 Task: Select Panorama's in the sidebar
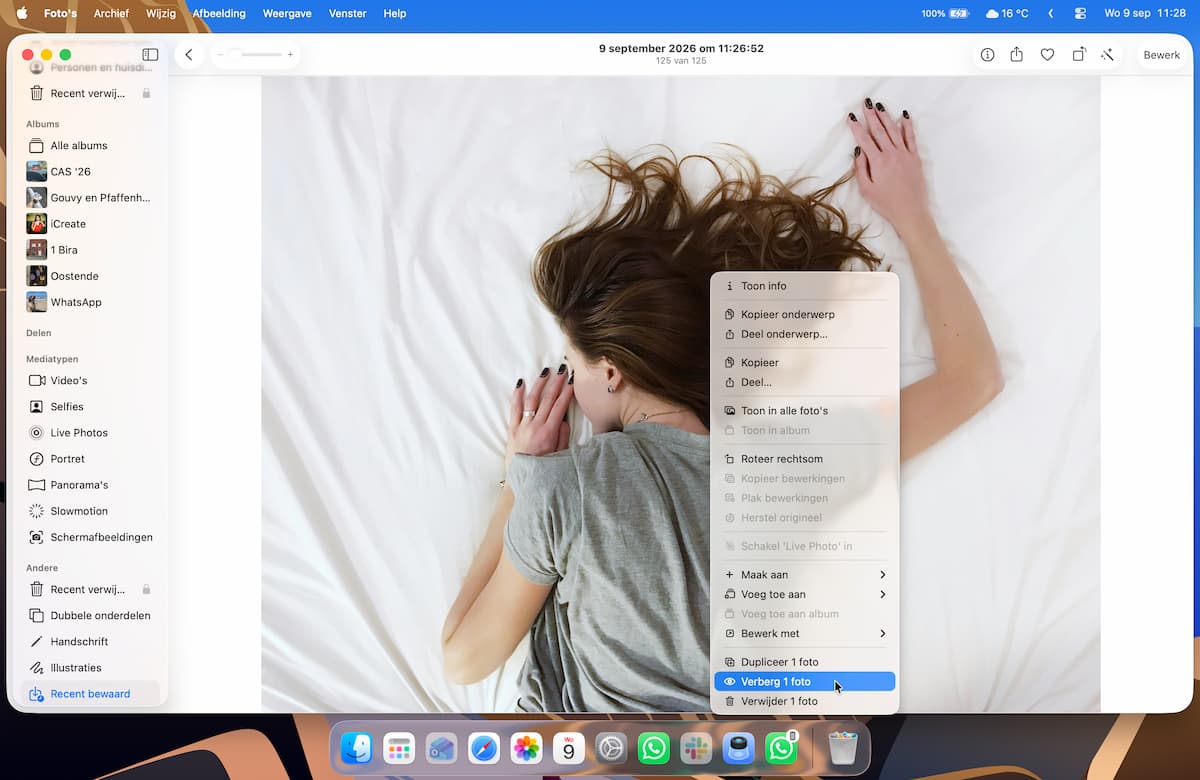[x=90, y=485]
